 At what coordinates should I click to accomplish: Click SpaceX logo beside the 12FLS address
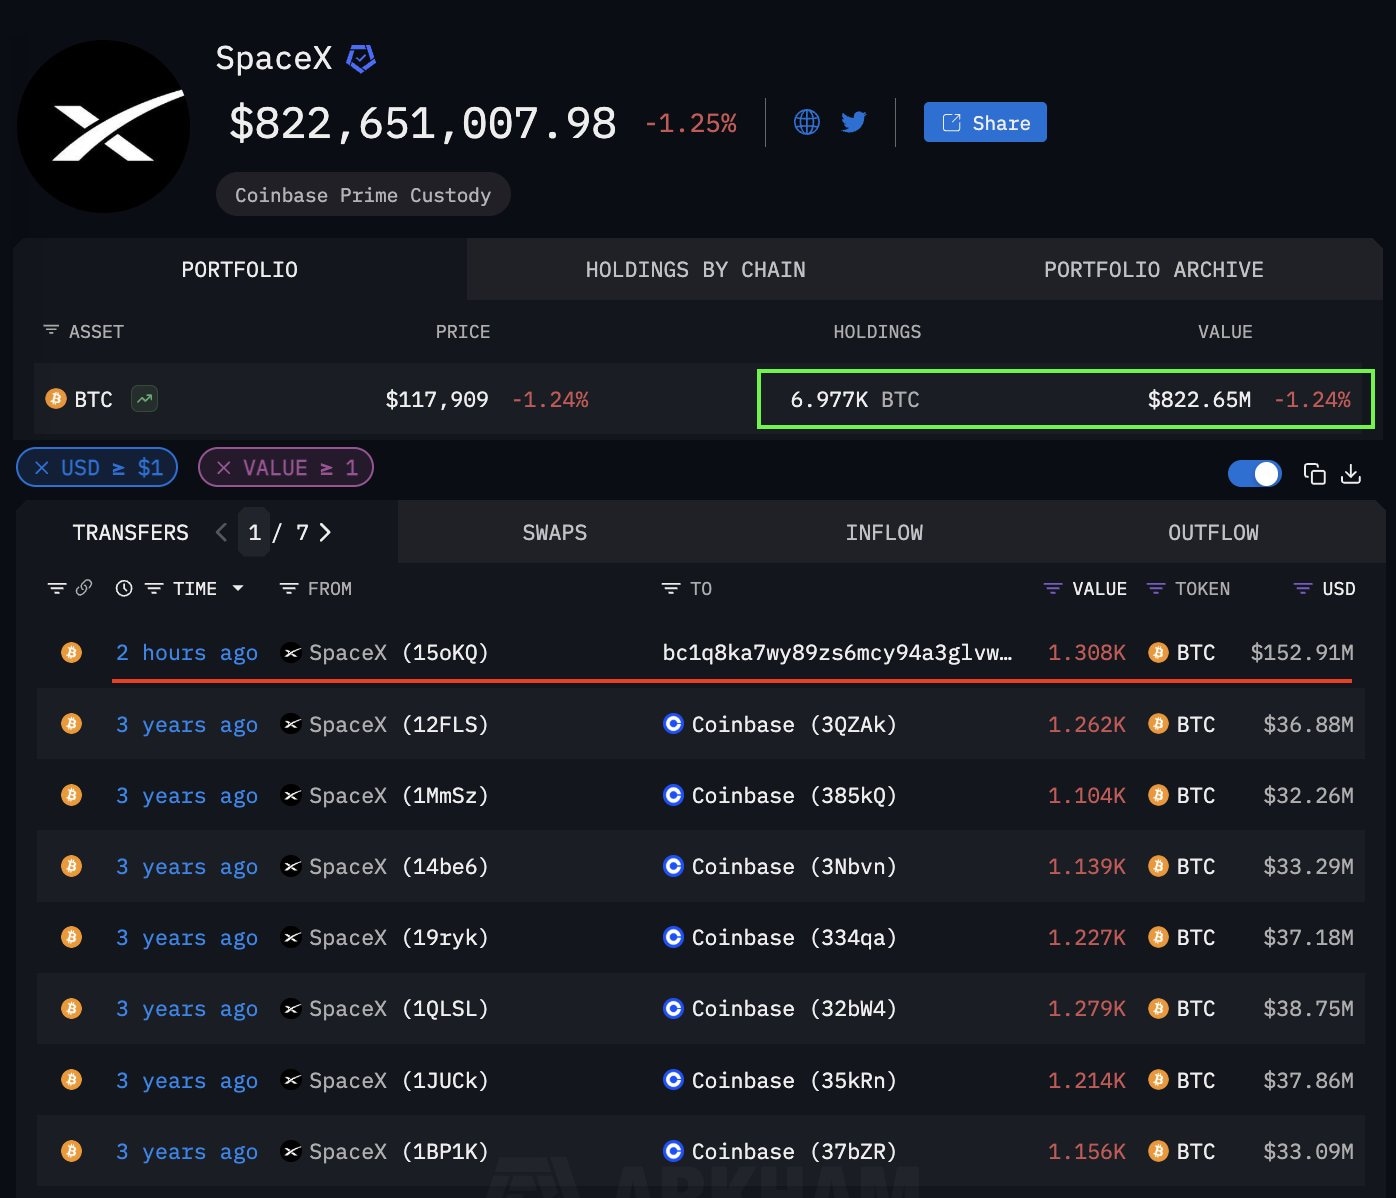291,724
